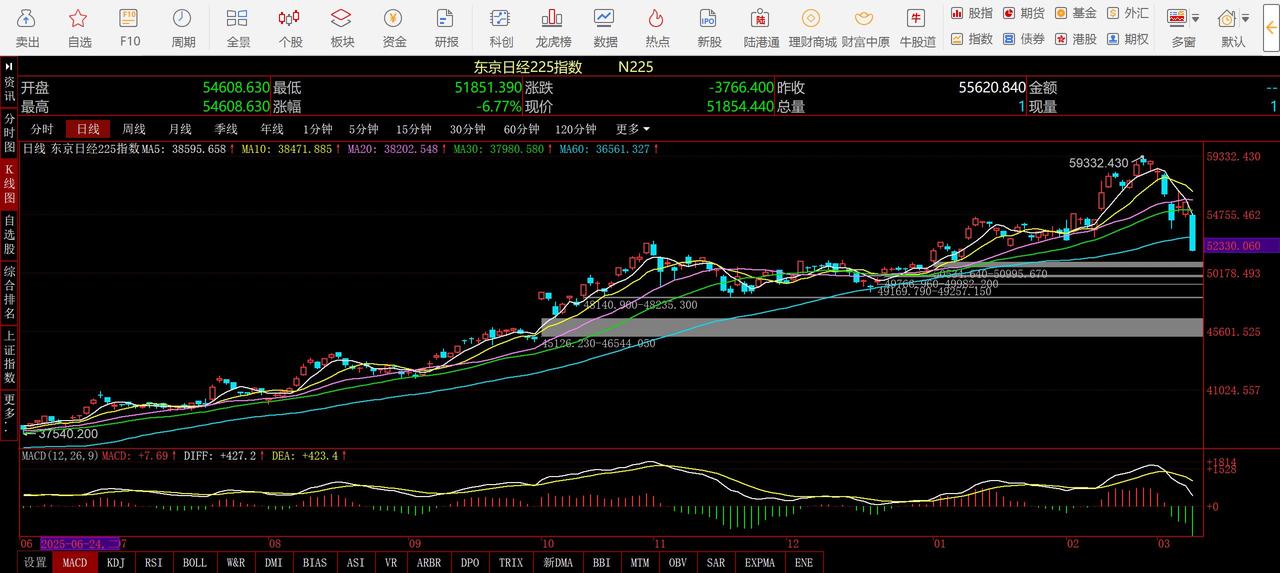Switch to the KDJ indicator
Image resolution: width=1280 pixels, height=573 pixels.
tap(116, 562)
